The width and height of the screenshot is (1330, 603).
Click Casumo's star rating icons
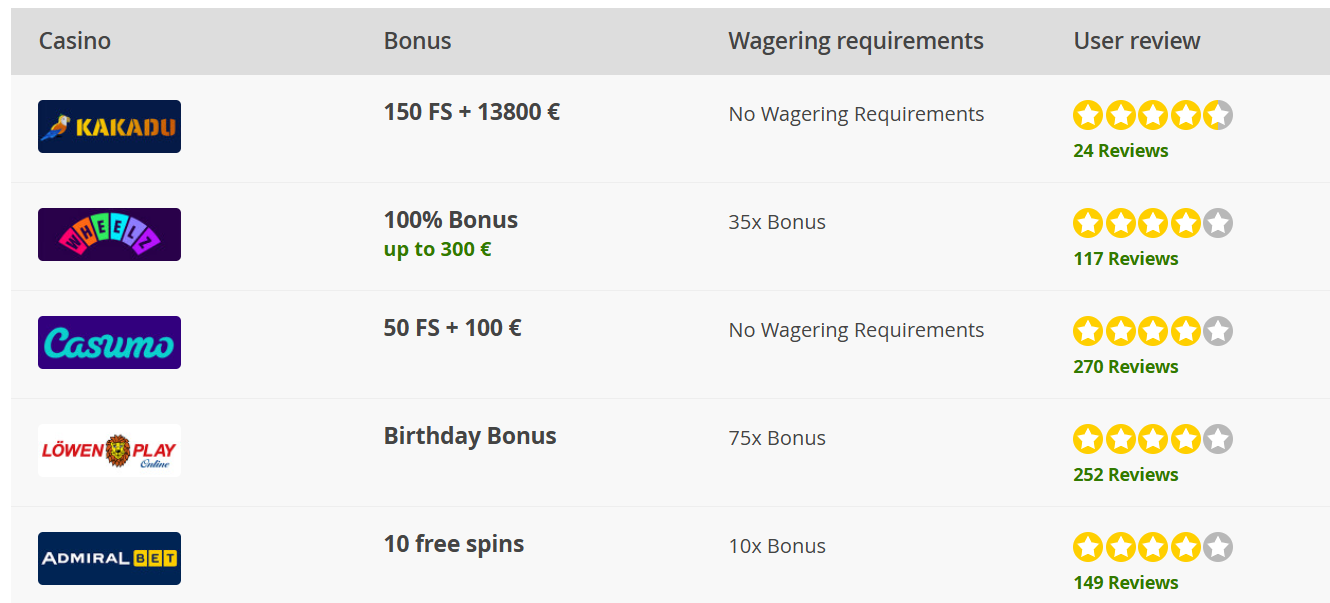tap(1153, 331)
